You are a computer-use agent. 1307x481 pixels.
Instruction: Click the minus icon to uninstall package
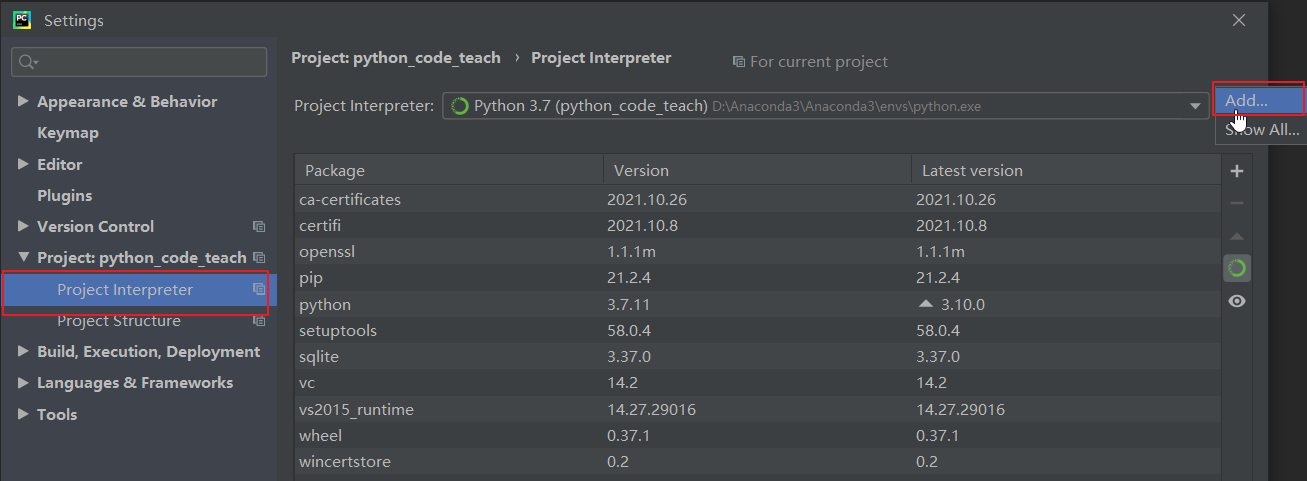pyautogui.click(x=1237, y=203)
